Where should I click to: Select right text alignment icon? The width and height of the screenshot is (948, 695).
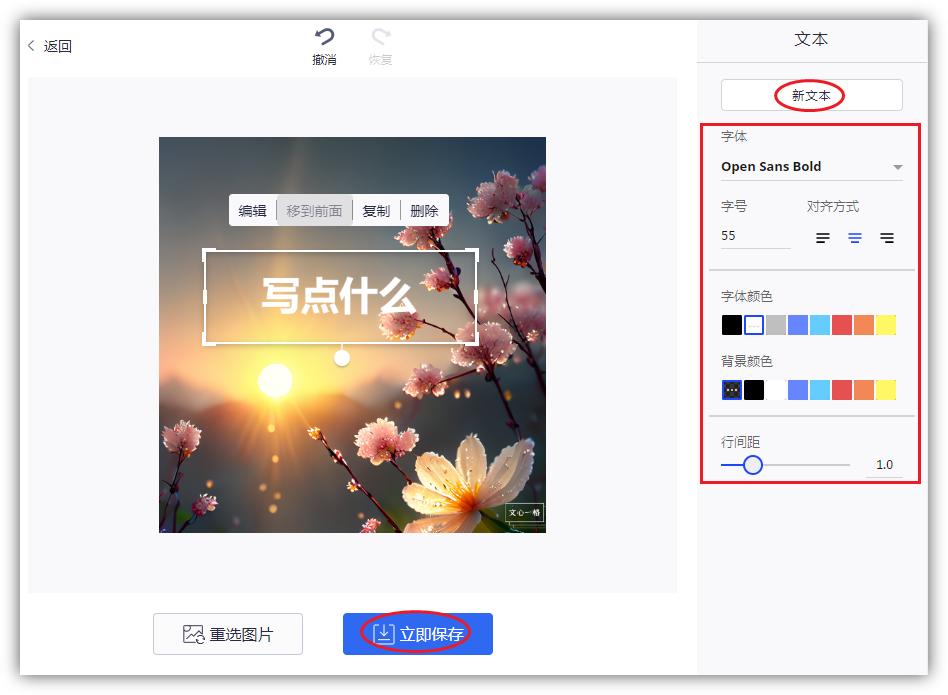point(886,238)
